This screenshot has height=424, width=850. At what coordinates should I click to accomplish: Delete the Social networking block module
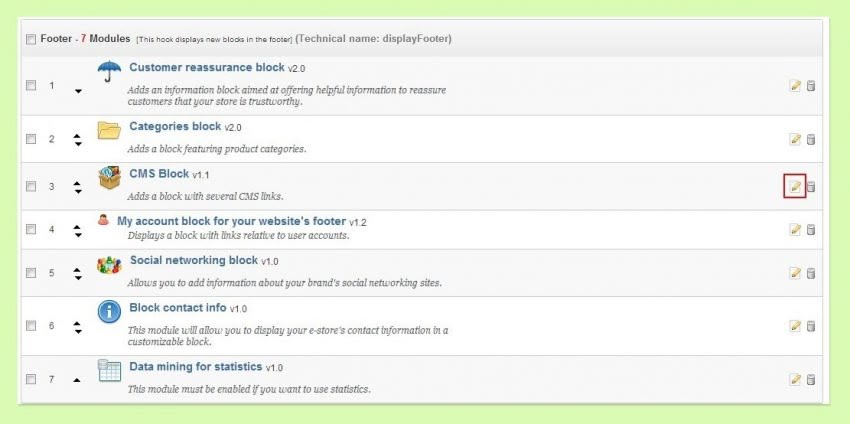pyautogui.click(x=810, y=273)
